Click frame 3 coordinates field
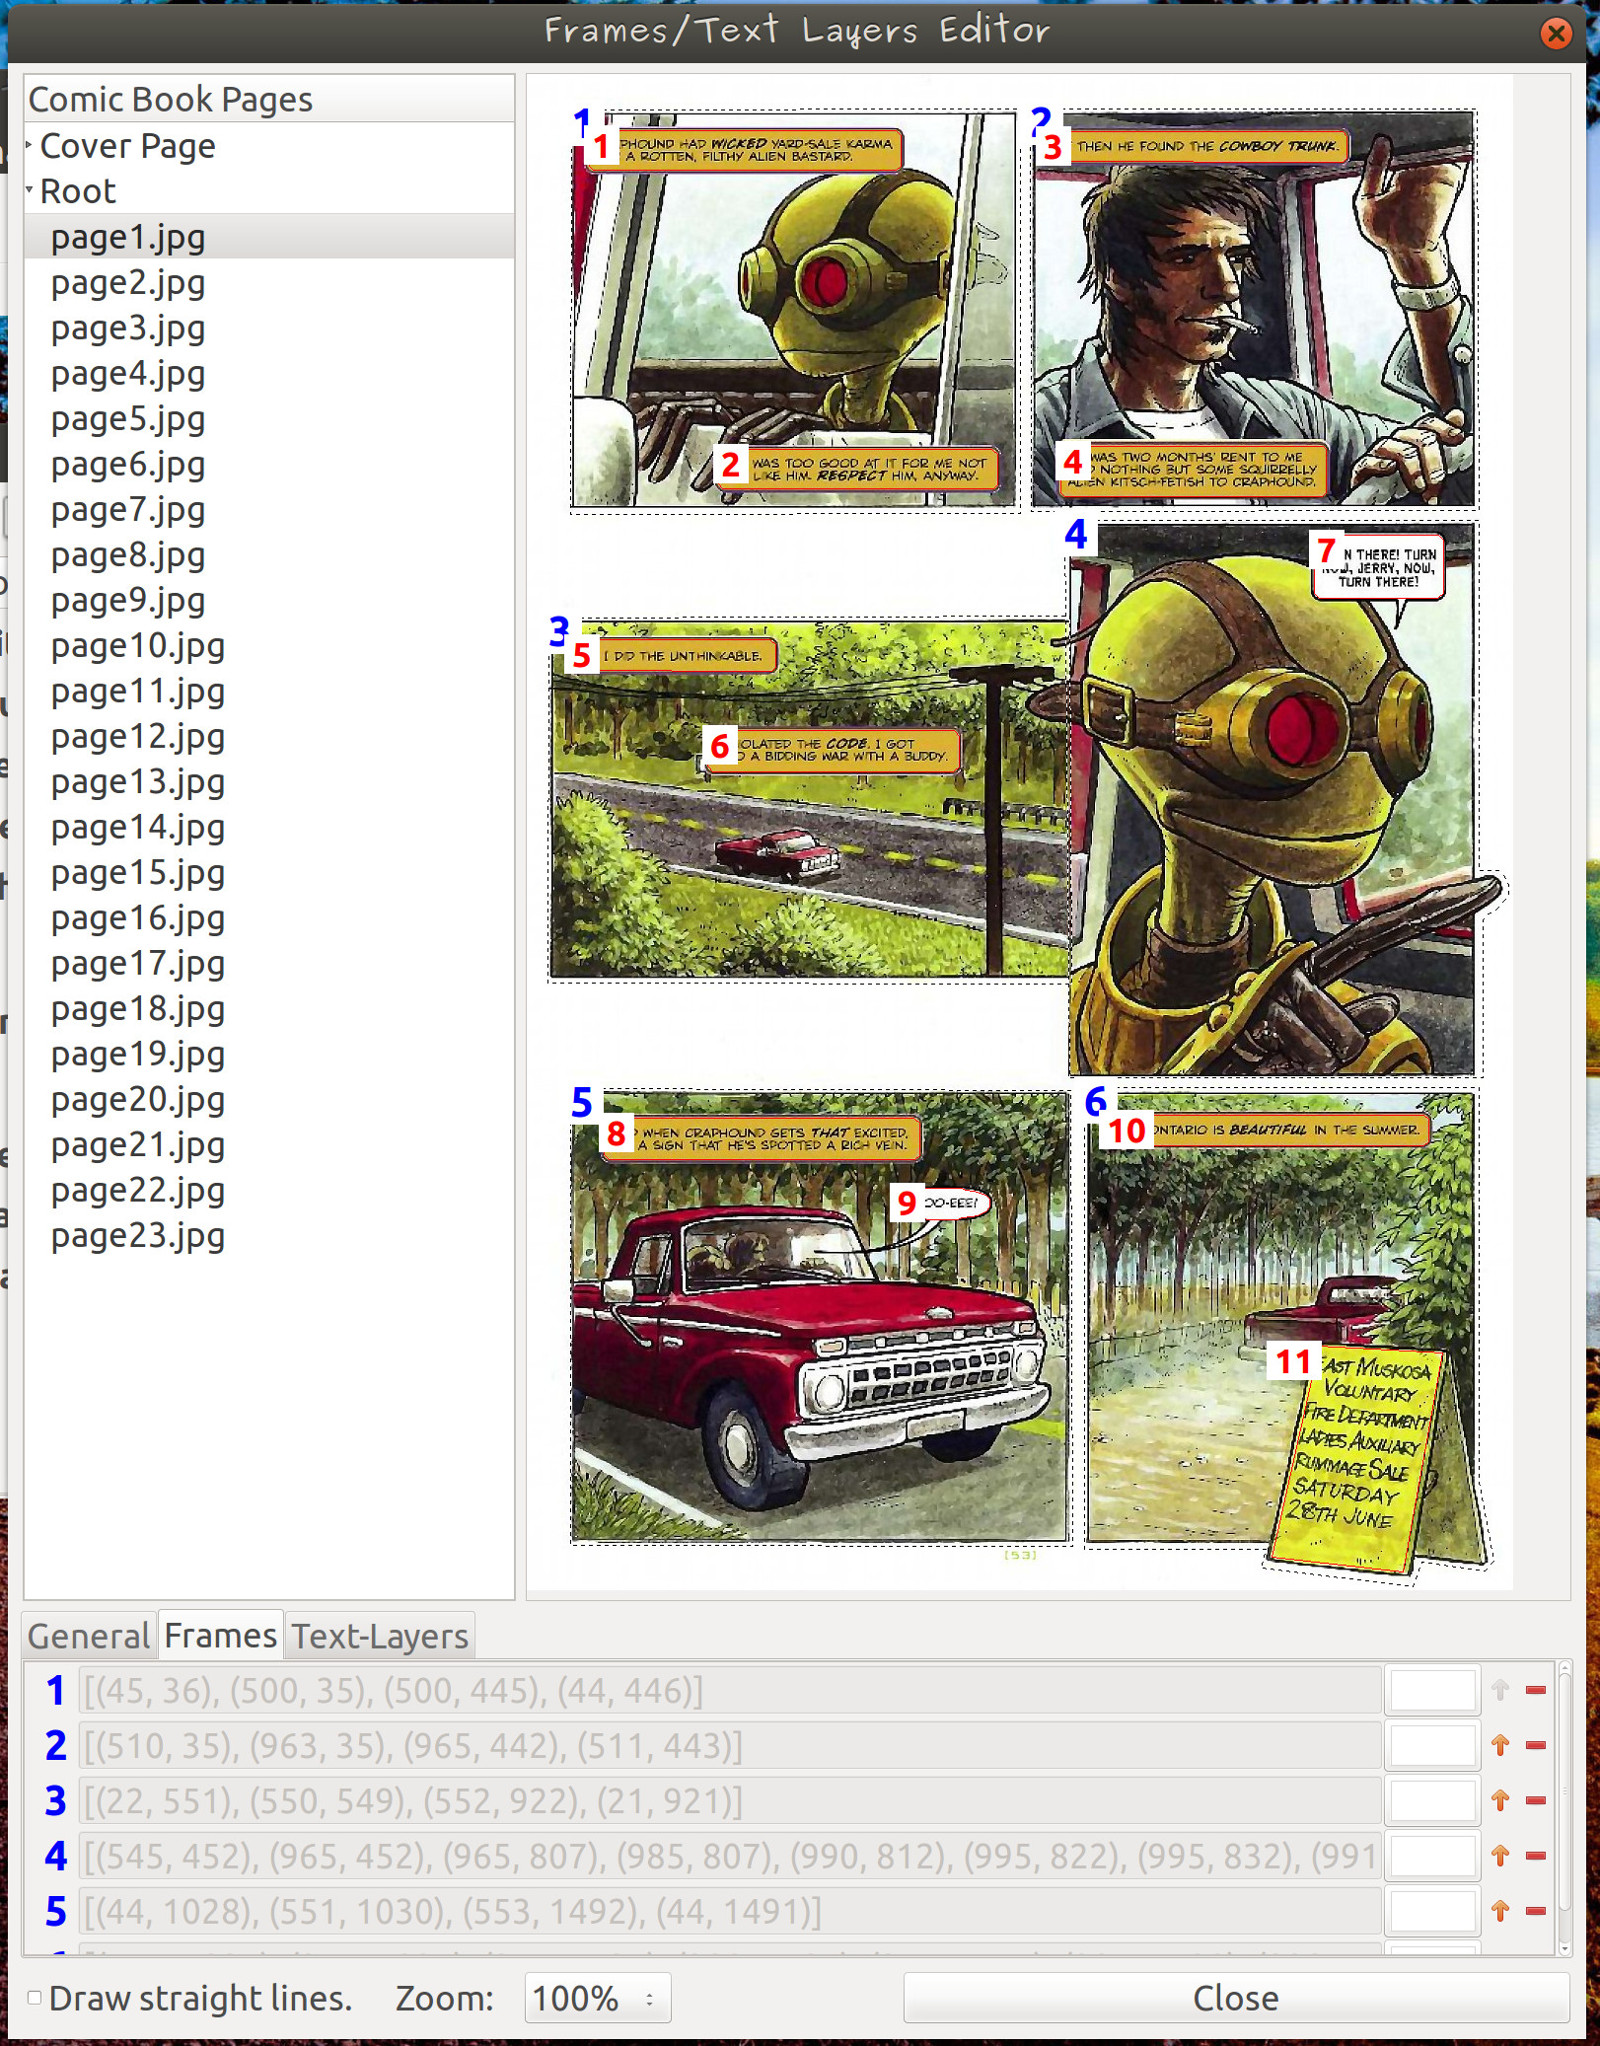 (x=730, y=1800)
